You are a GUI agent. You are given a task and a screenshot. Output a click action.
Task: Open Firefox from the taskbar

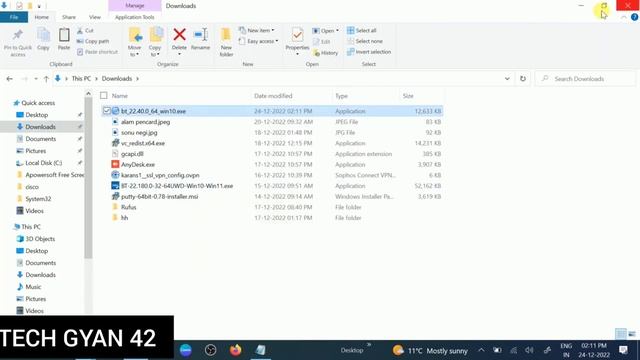pyautogui.click(x=236, y=350)
